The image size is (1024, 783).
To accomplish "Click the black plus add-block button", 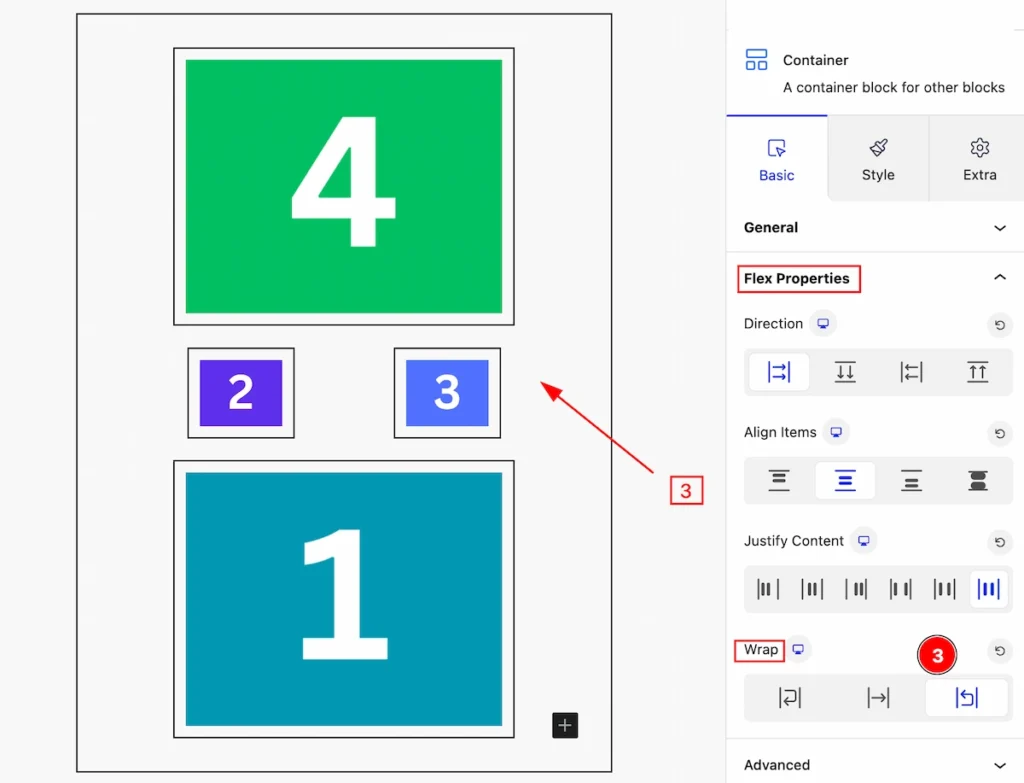I will pyautogui.click(x=565, y=725).
